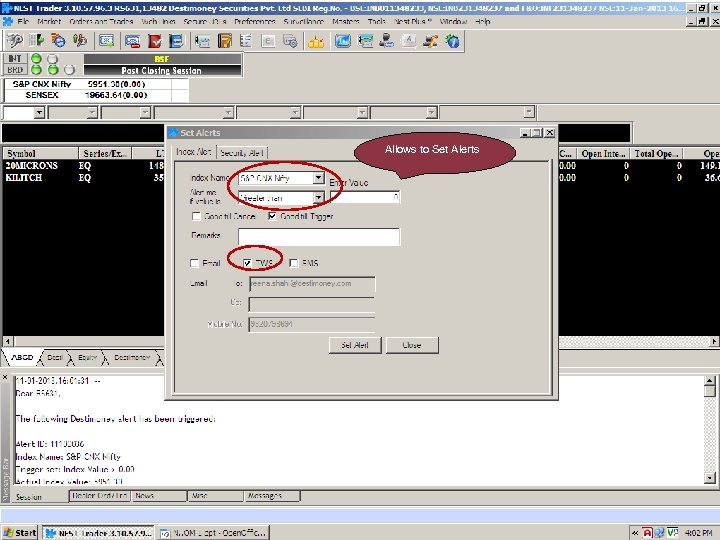This screenshot has height=540, width=720.
Task: Switch to the News message tab
Action: (159, 496)
